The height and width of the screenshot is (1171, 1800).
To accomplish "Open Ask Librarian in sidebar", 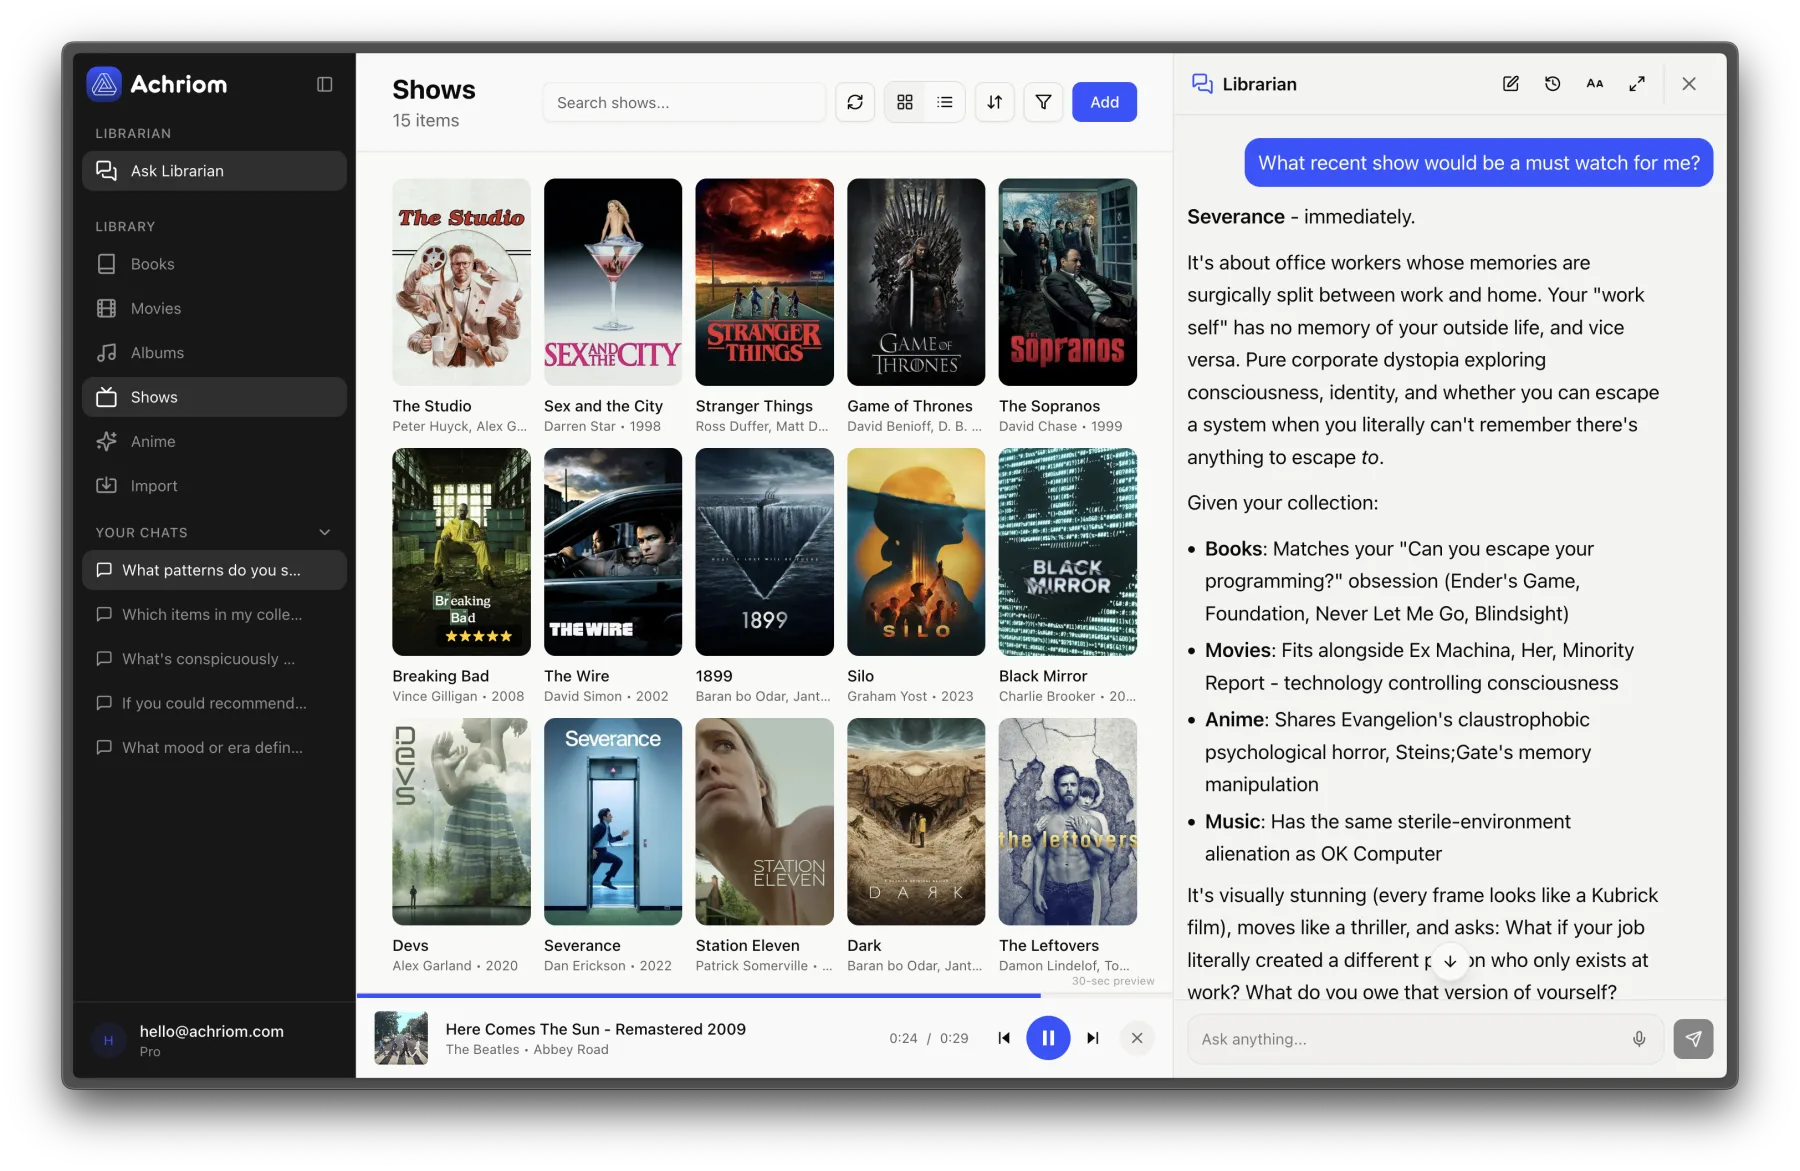I will coord(214,171).
